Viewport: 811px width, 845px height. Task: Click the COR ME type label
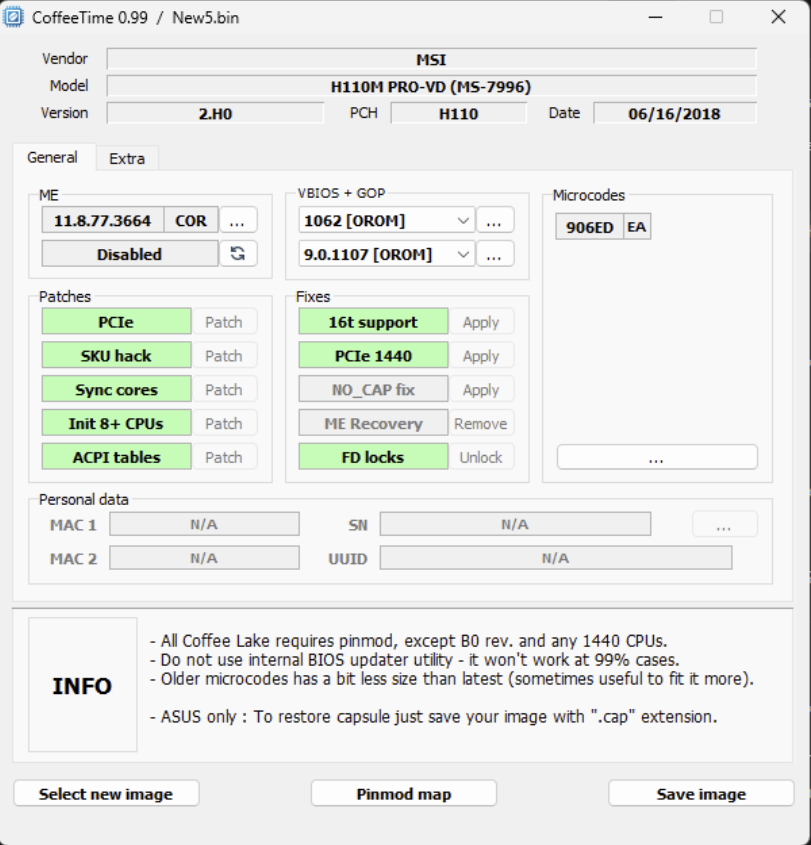click(x=190, y=221)
